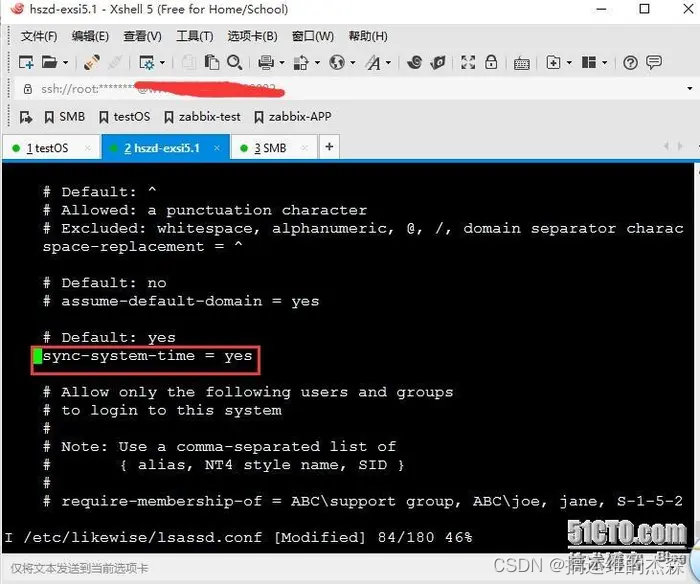
Task: Click the Help question mark icon
Action: coord(630,63)
